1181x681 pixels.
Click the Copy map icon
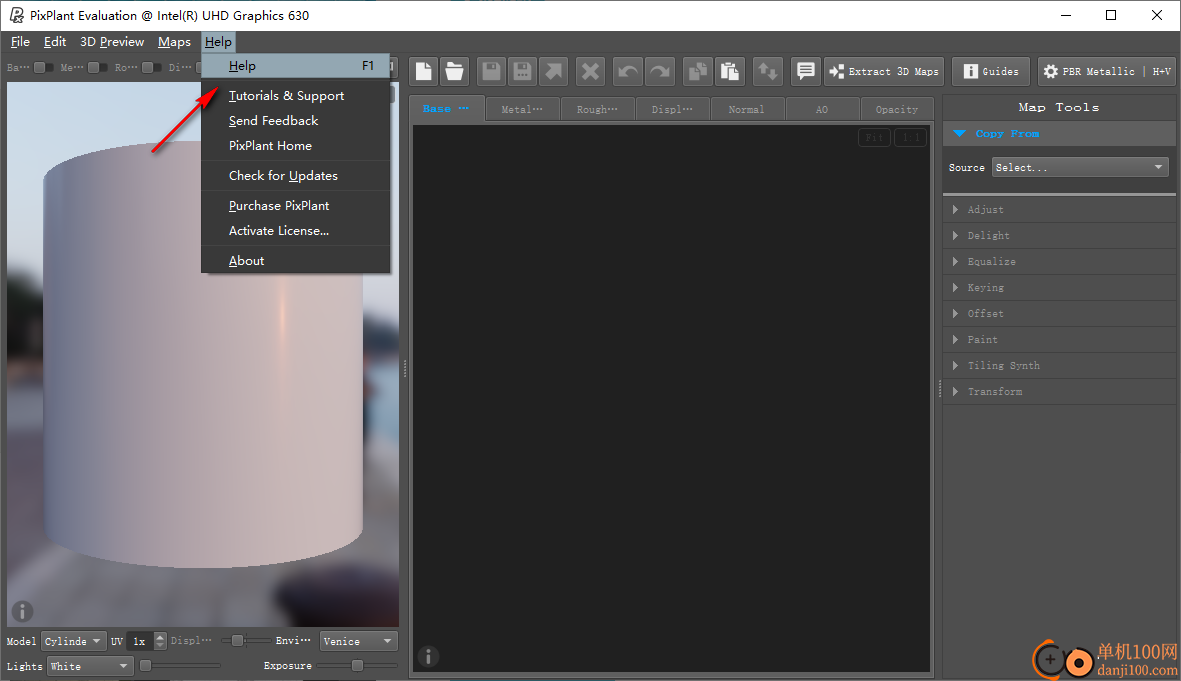[x=698, y=72]
